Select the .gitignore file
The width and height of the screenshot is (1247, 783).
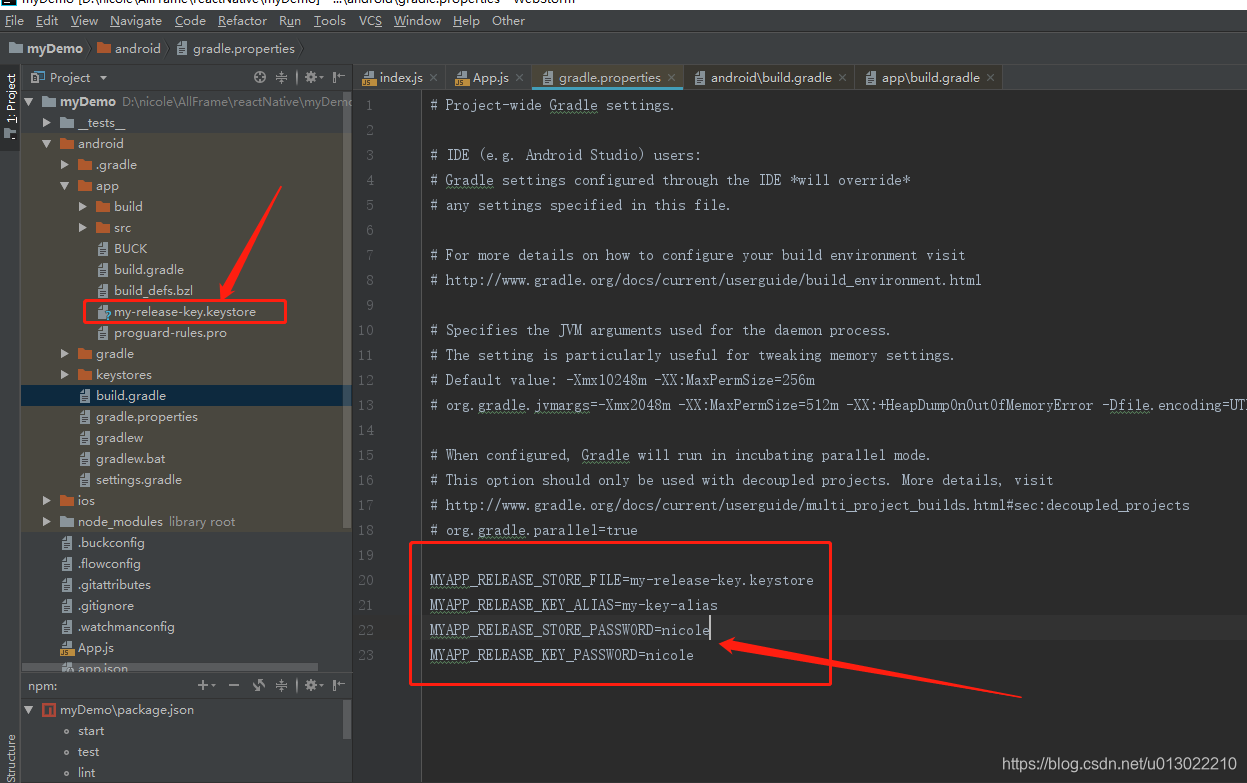point(105,605)
